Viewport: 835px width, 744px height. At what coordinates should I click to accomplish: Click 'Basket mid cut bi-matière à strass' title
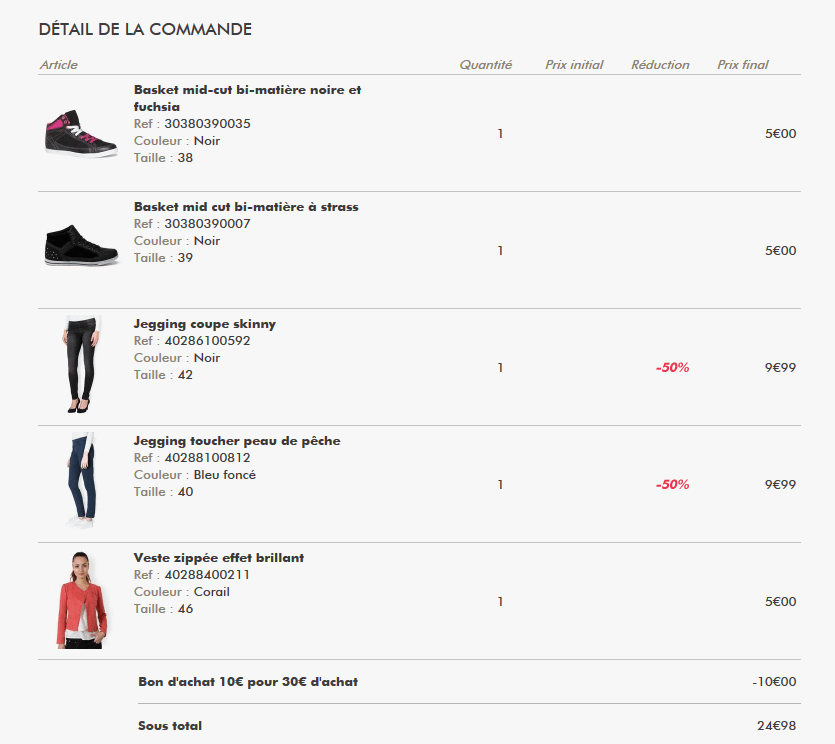(246, 207)
